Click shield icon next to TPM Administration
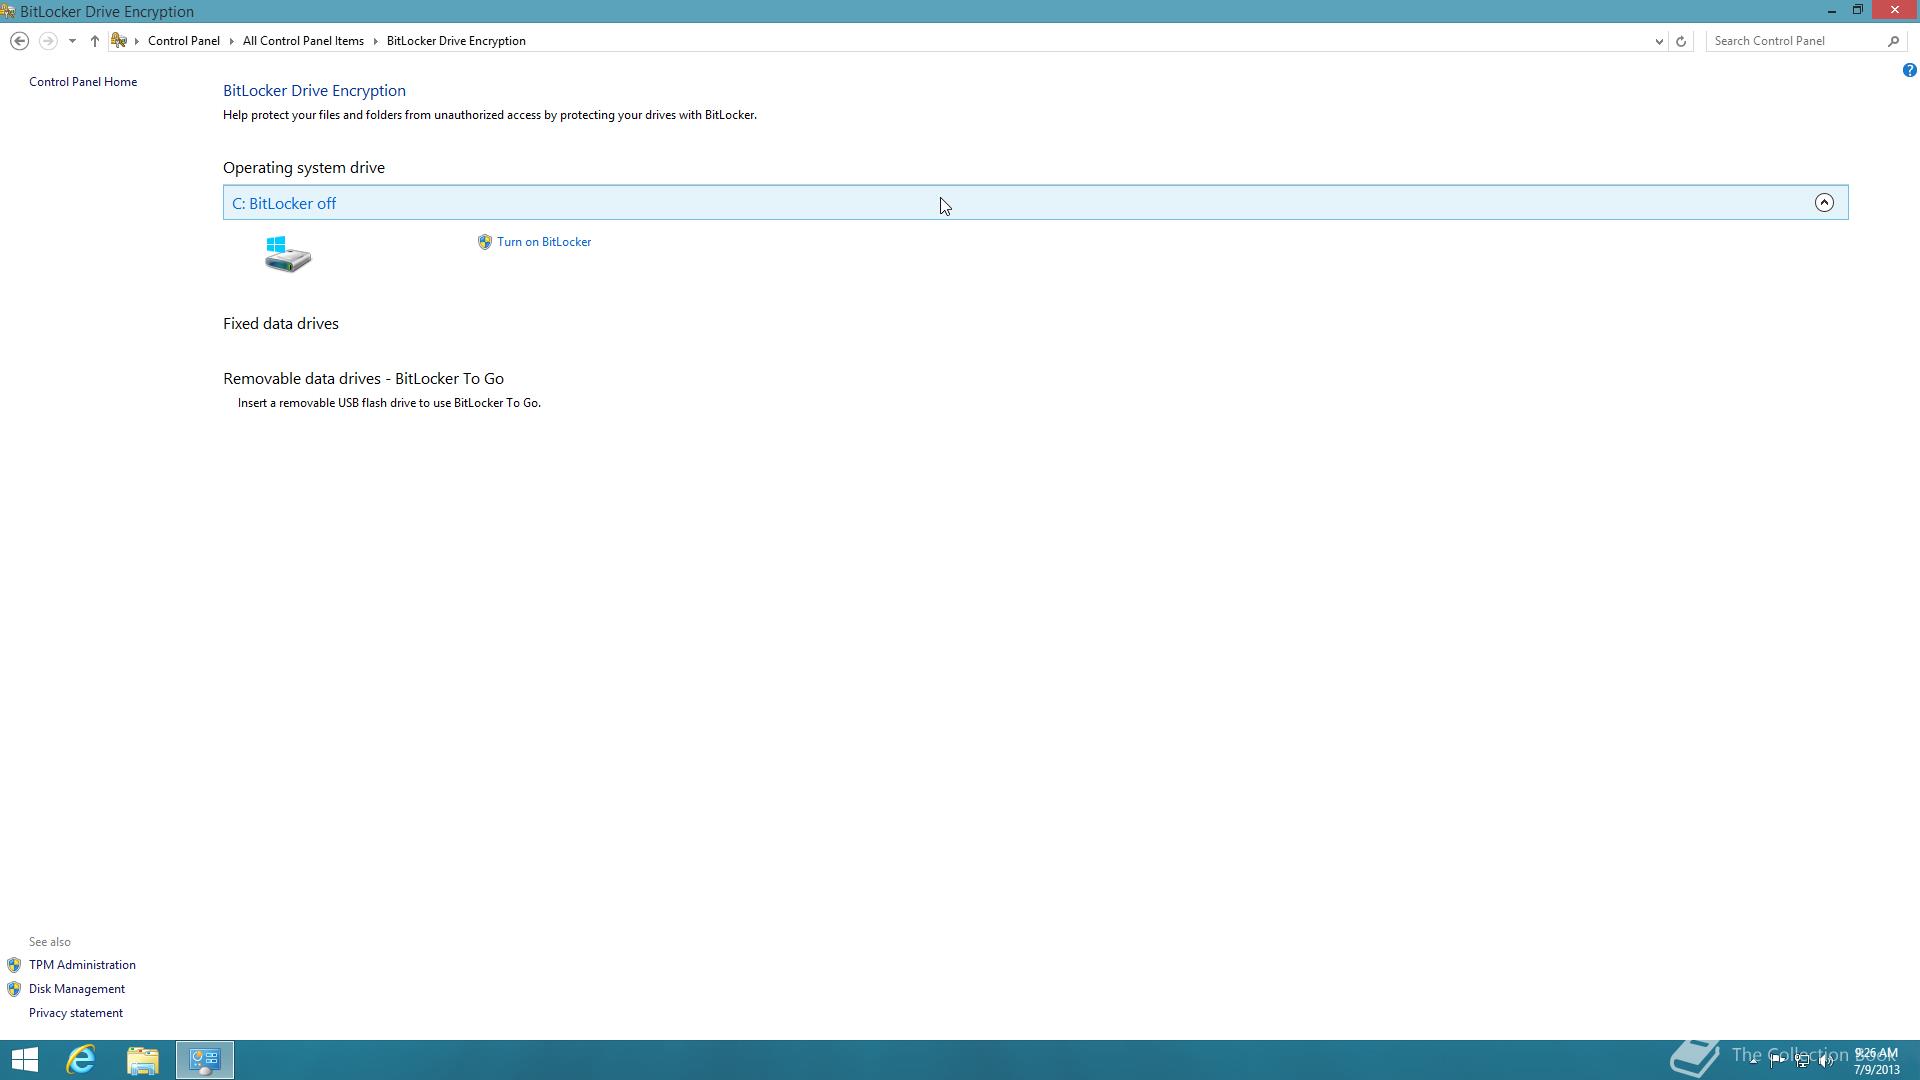Screen dimensions: 1920x1080 (14, 965)
